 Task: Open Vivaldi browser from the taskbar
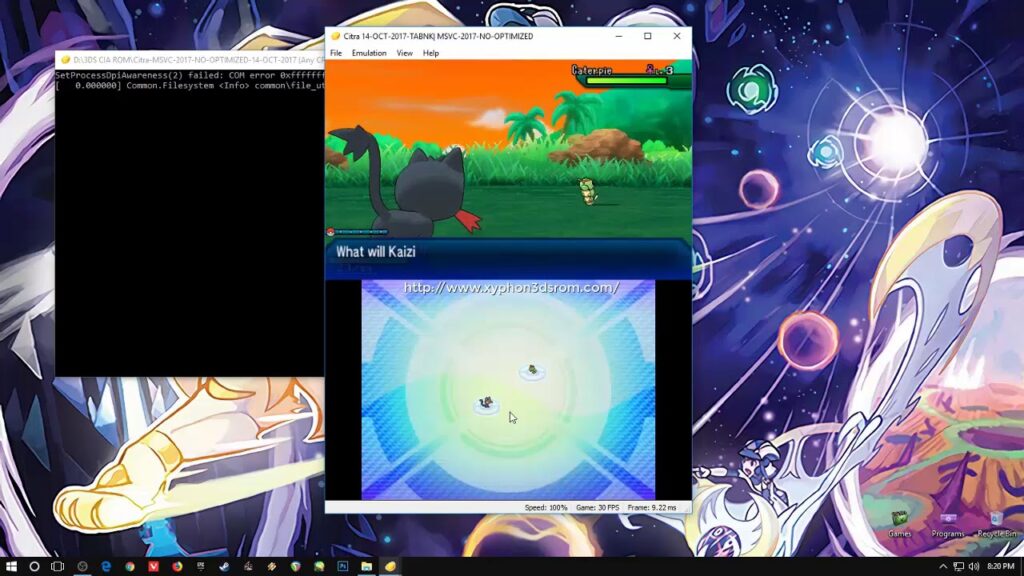click(x=153, y=566)
